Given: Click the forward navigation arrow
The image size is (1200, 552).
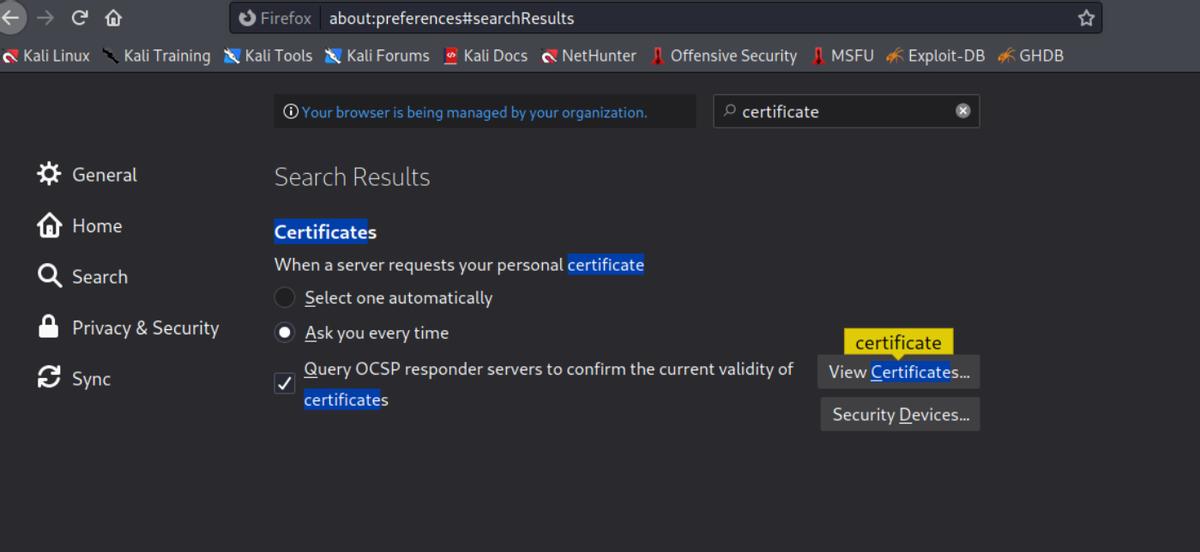Looking at the screenshot, I should [x=45, y=18].
